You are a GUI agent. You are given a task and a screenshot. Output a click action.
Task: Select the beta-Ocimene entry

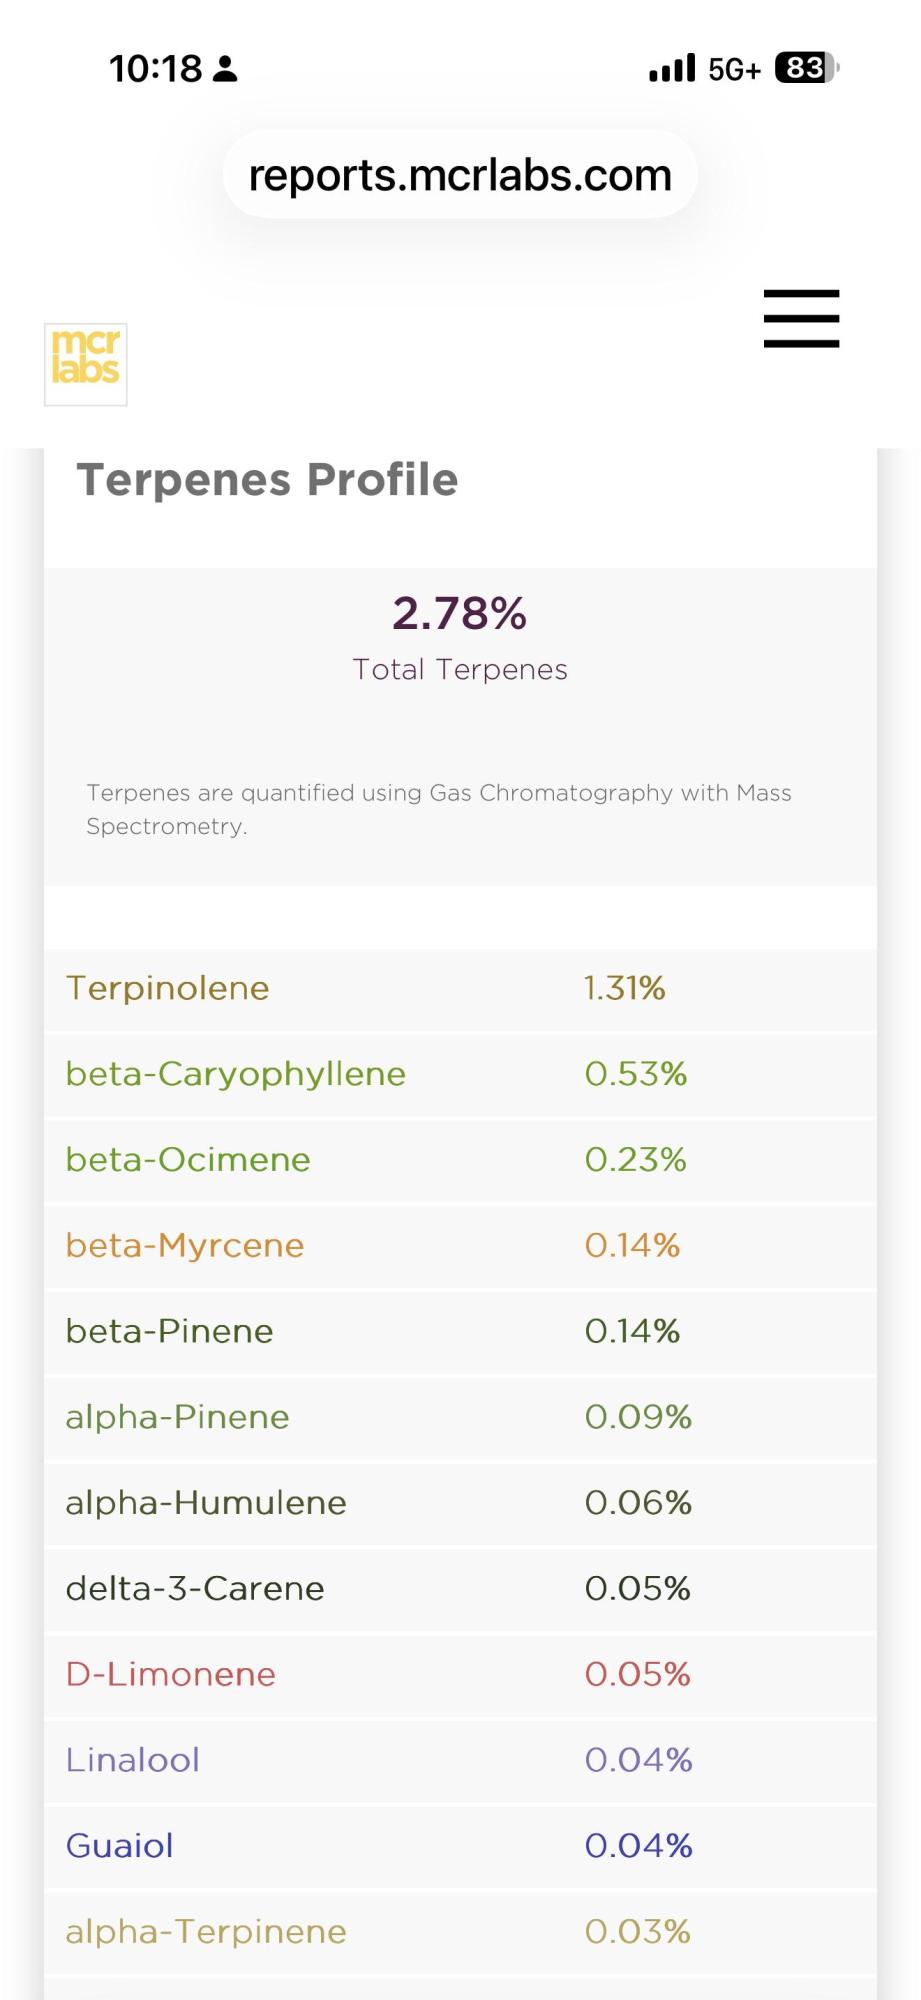[x=460, y=1160]
